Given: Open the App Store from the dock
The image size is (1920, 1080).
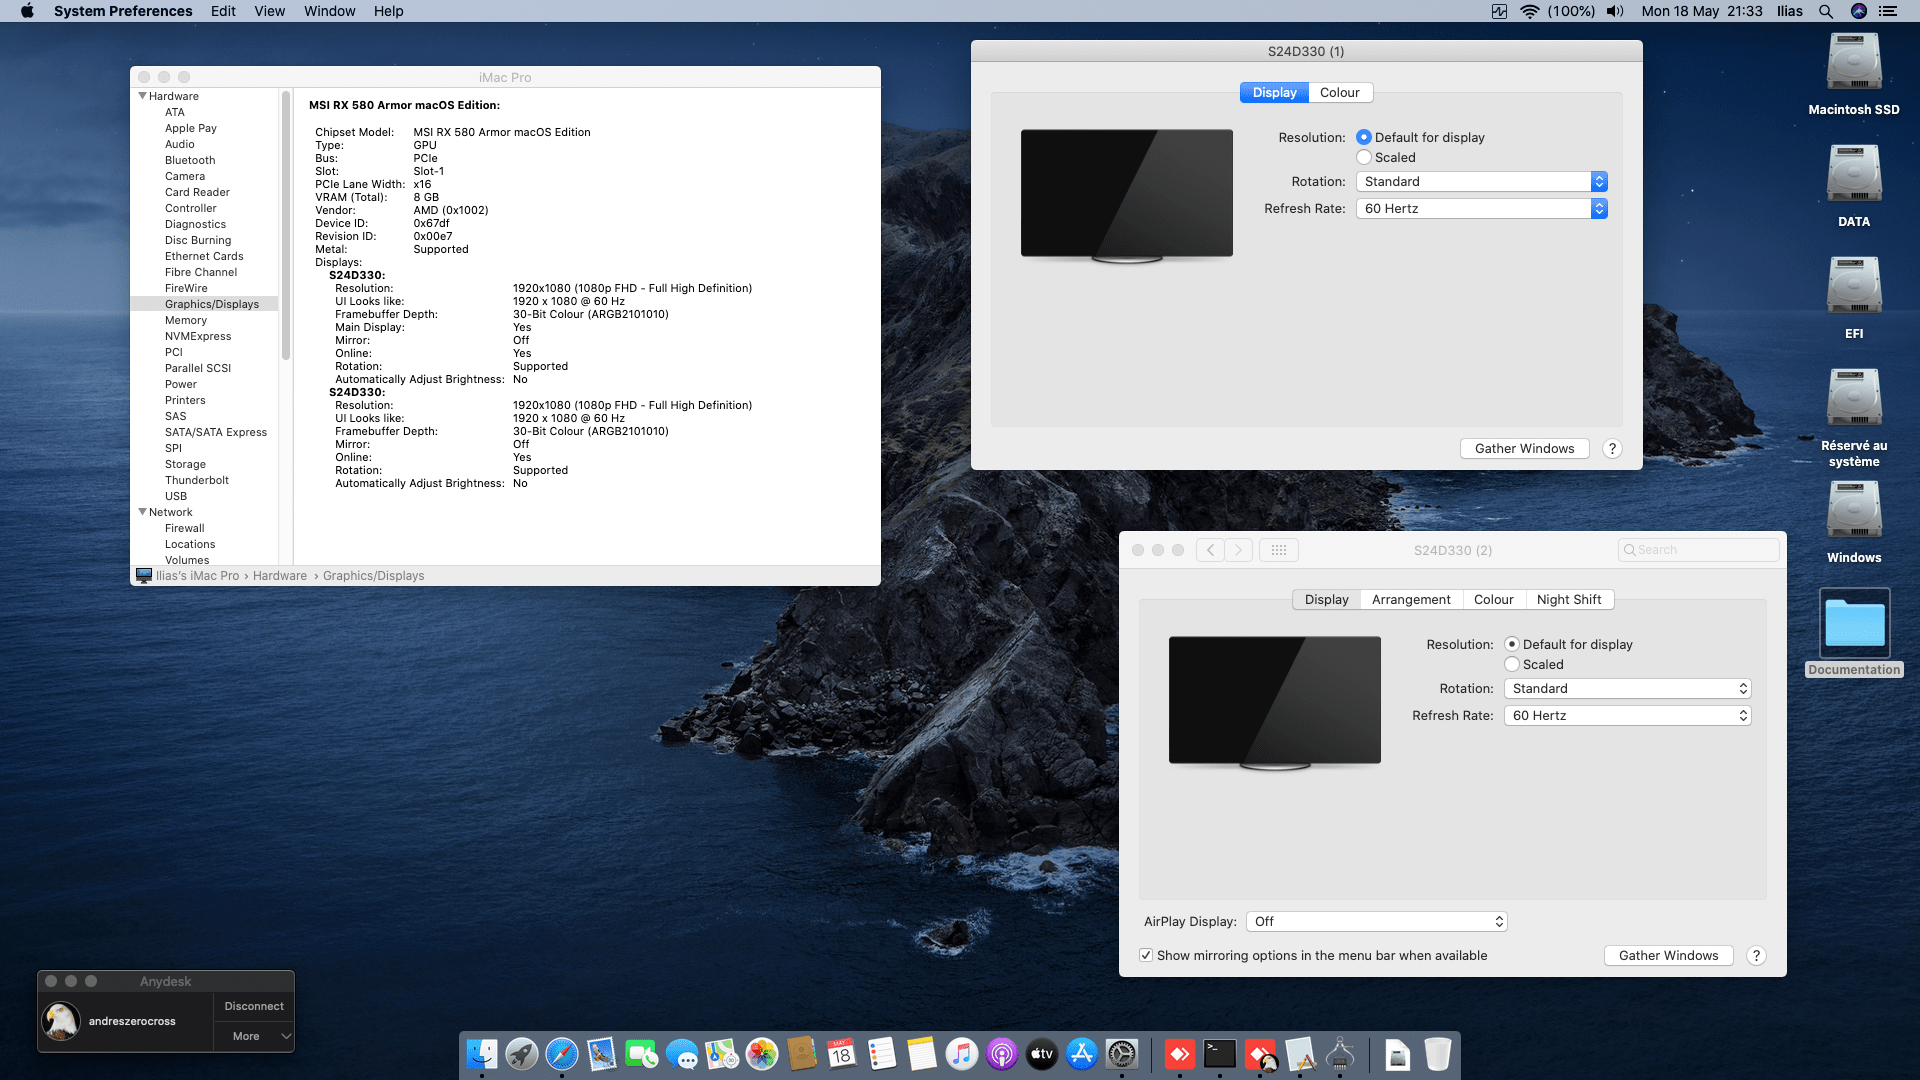Looking at the screenshot, I should 1082,1054.
